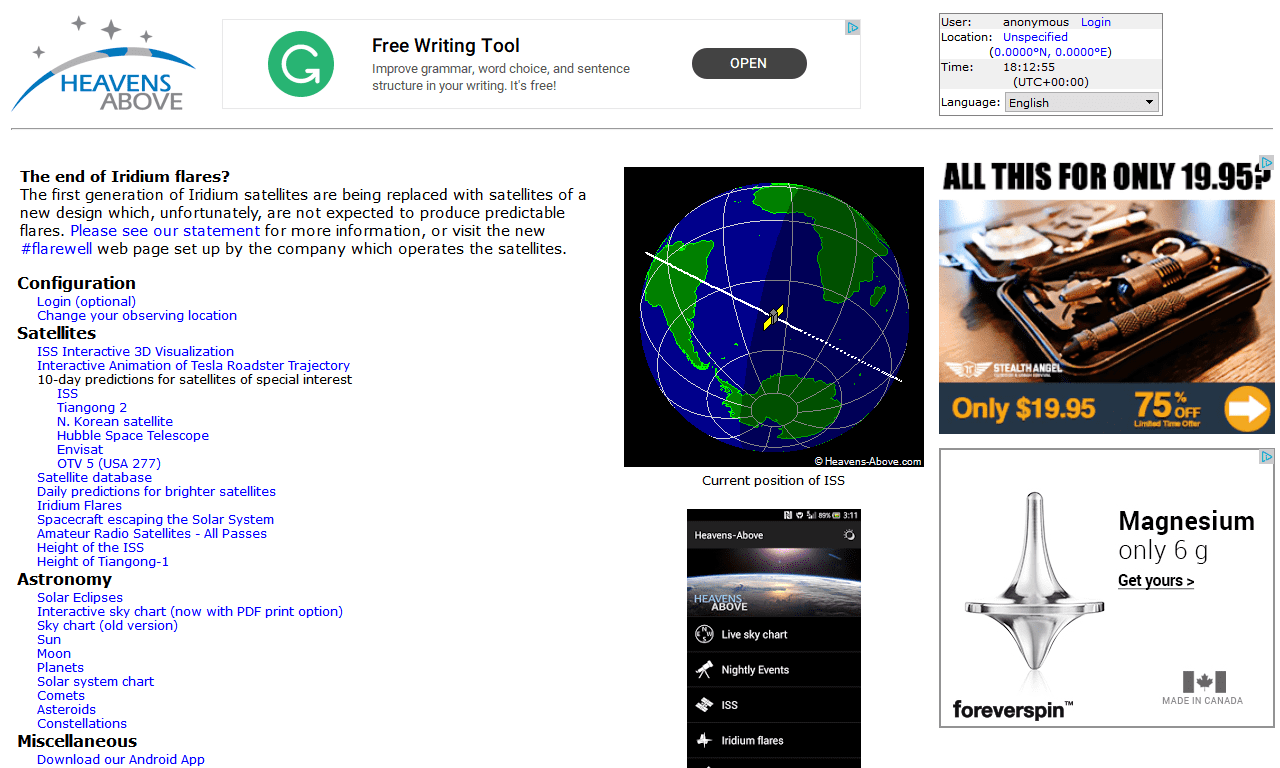Open Tiangong 2 predictions
This screenshot has height=768, width=1280.
point(92,407)
